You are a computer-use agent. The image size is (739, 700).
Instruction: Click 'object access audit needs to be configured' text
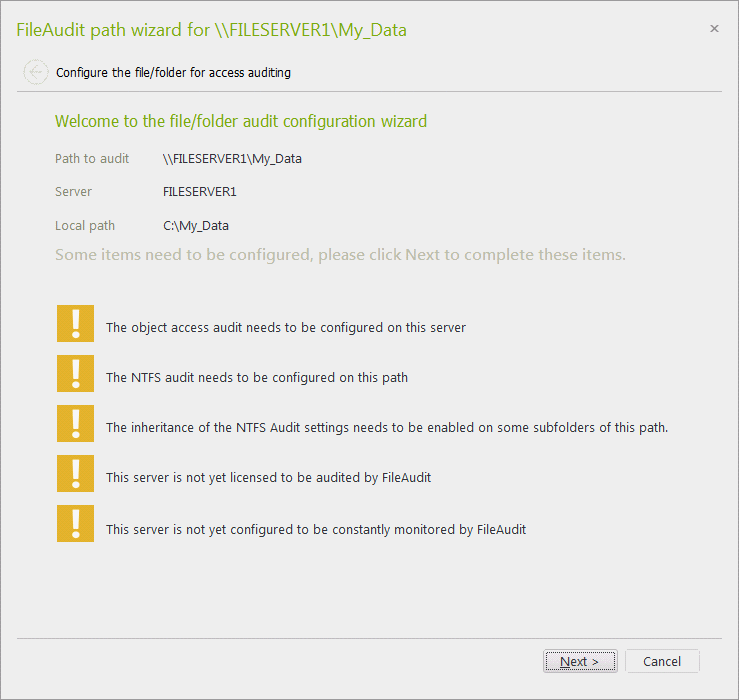click(286, 327)
